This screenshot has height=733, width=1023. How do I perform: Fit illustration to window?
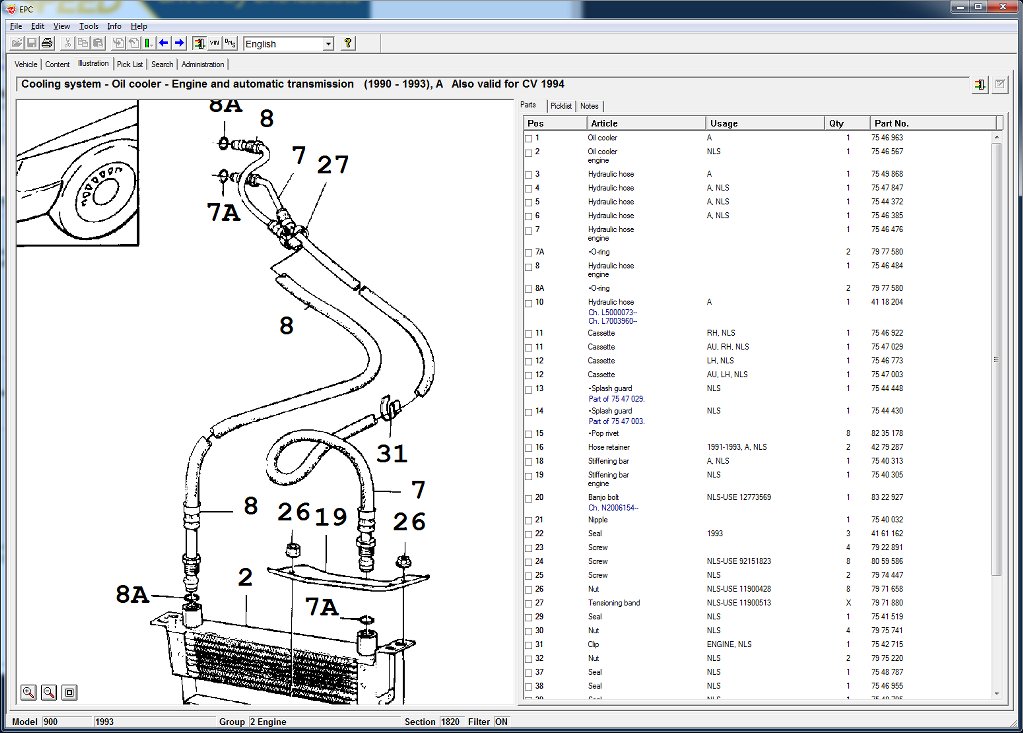[x=69, y=692]
